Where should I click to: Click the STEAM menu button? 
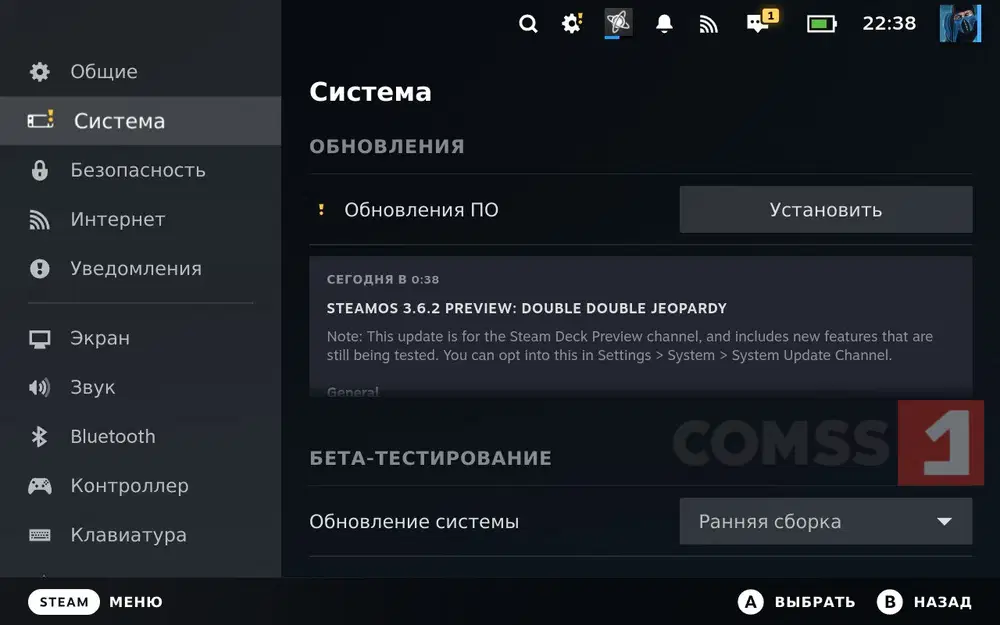click(64, 602)
